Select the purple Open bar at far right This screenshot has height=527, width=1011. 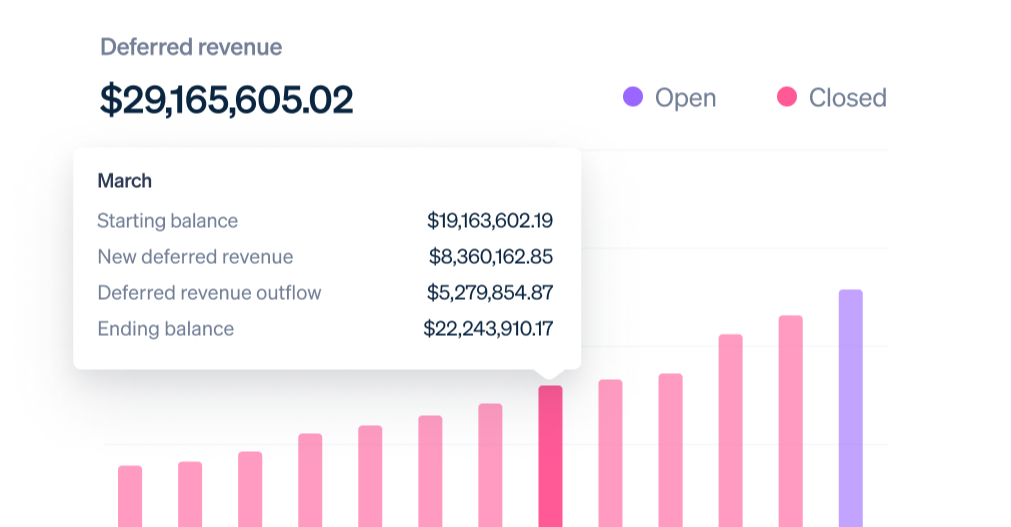(x=850, y=408)
